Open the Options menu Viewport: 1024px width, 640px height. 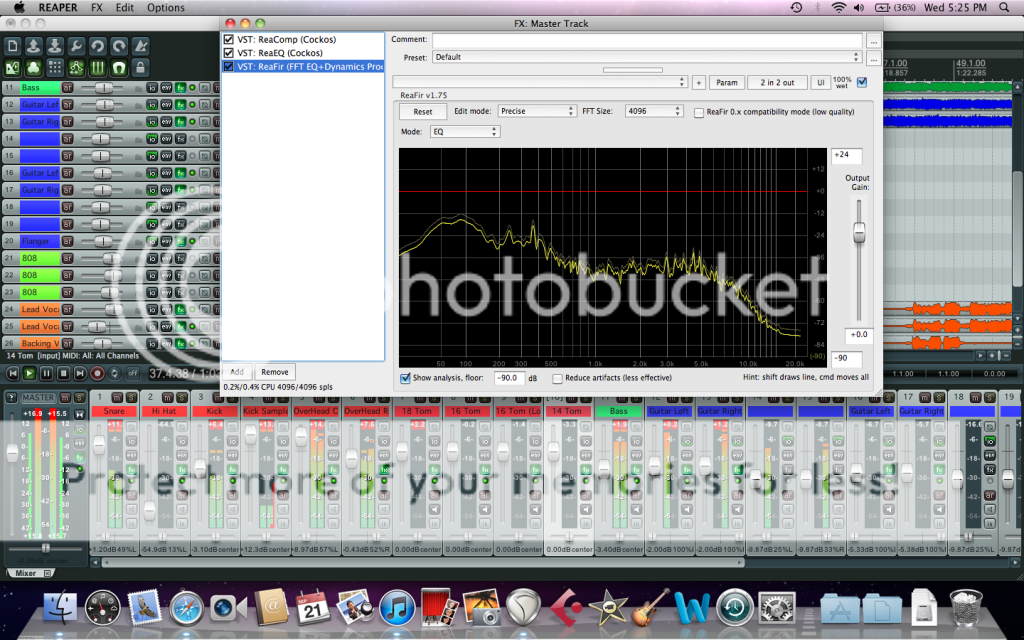pos(166,8)
